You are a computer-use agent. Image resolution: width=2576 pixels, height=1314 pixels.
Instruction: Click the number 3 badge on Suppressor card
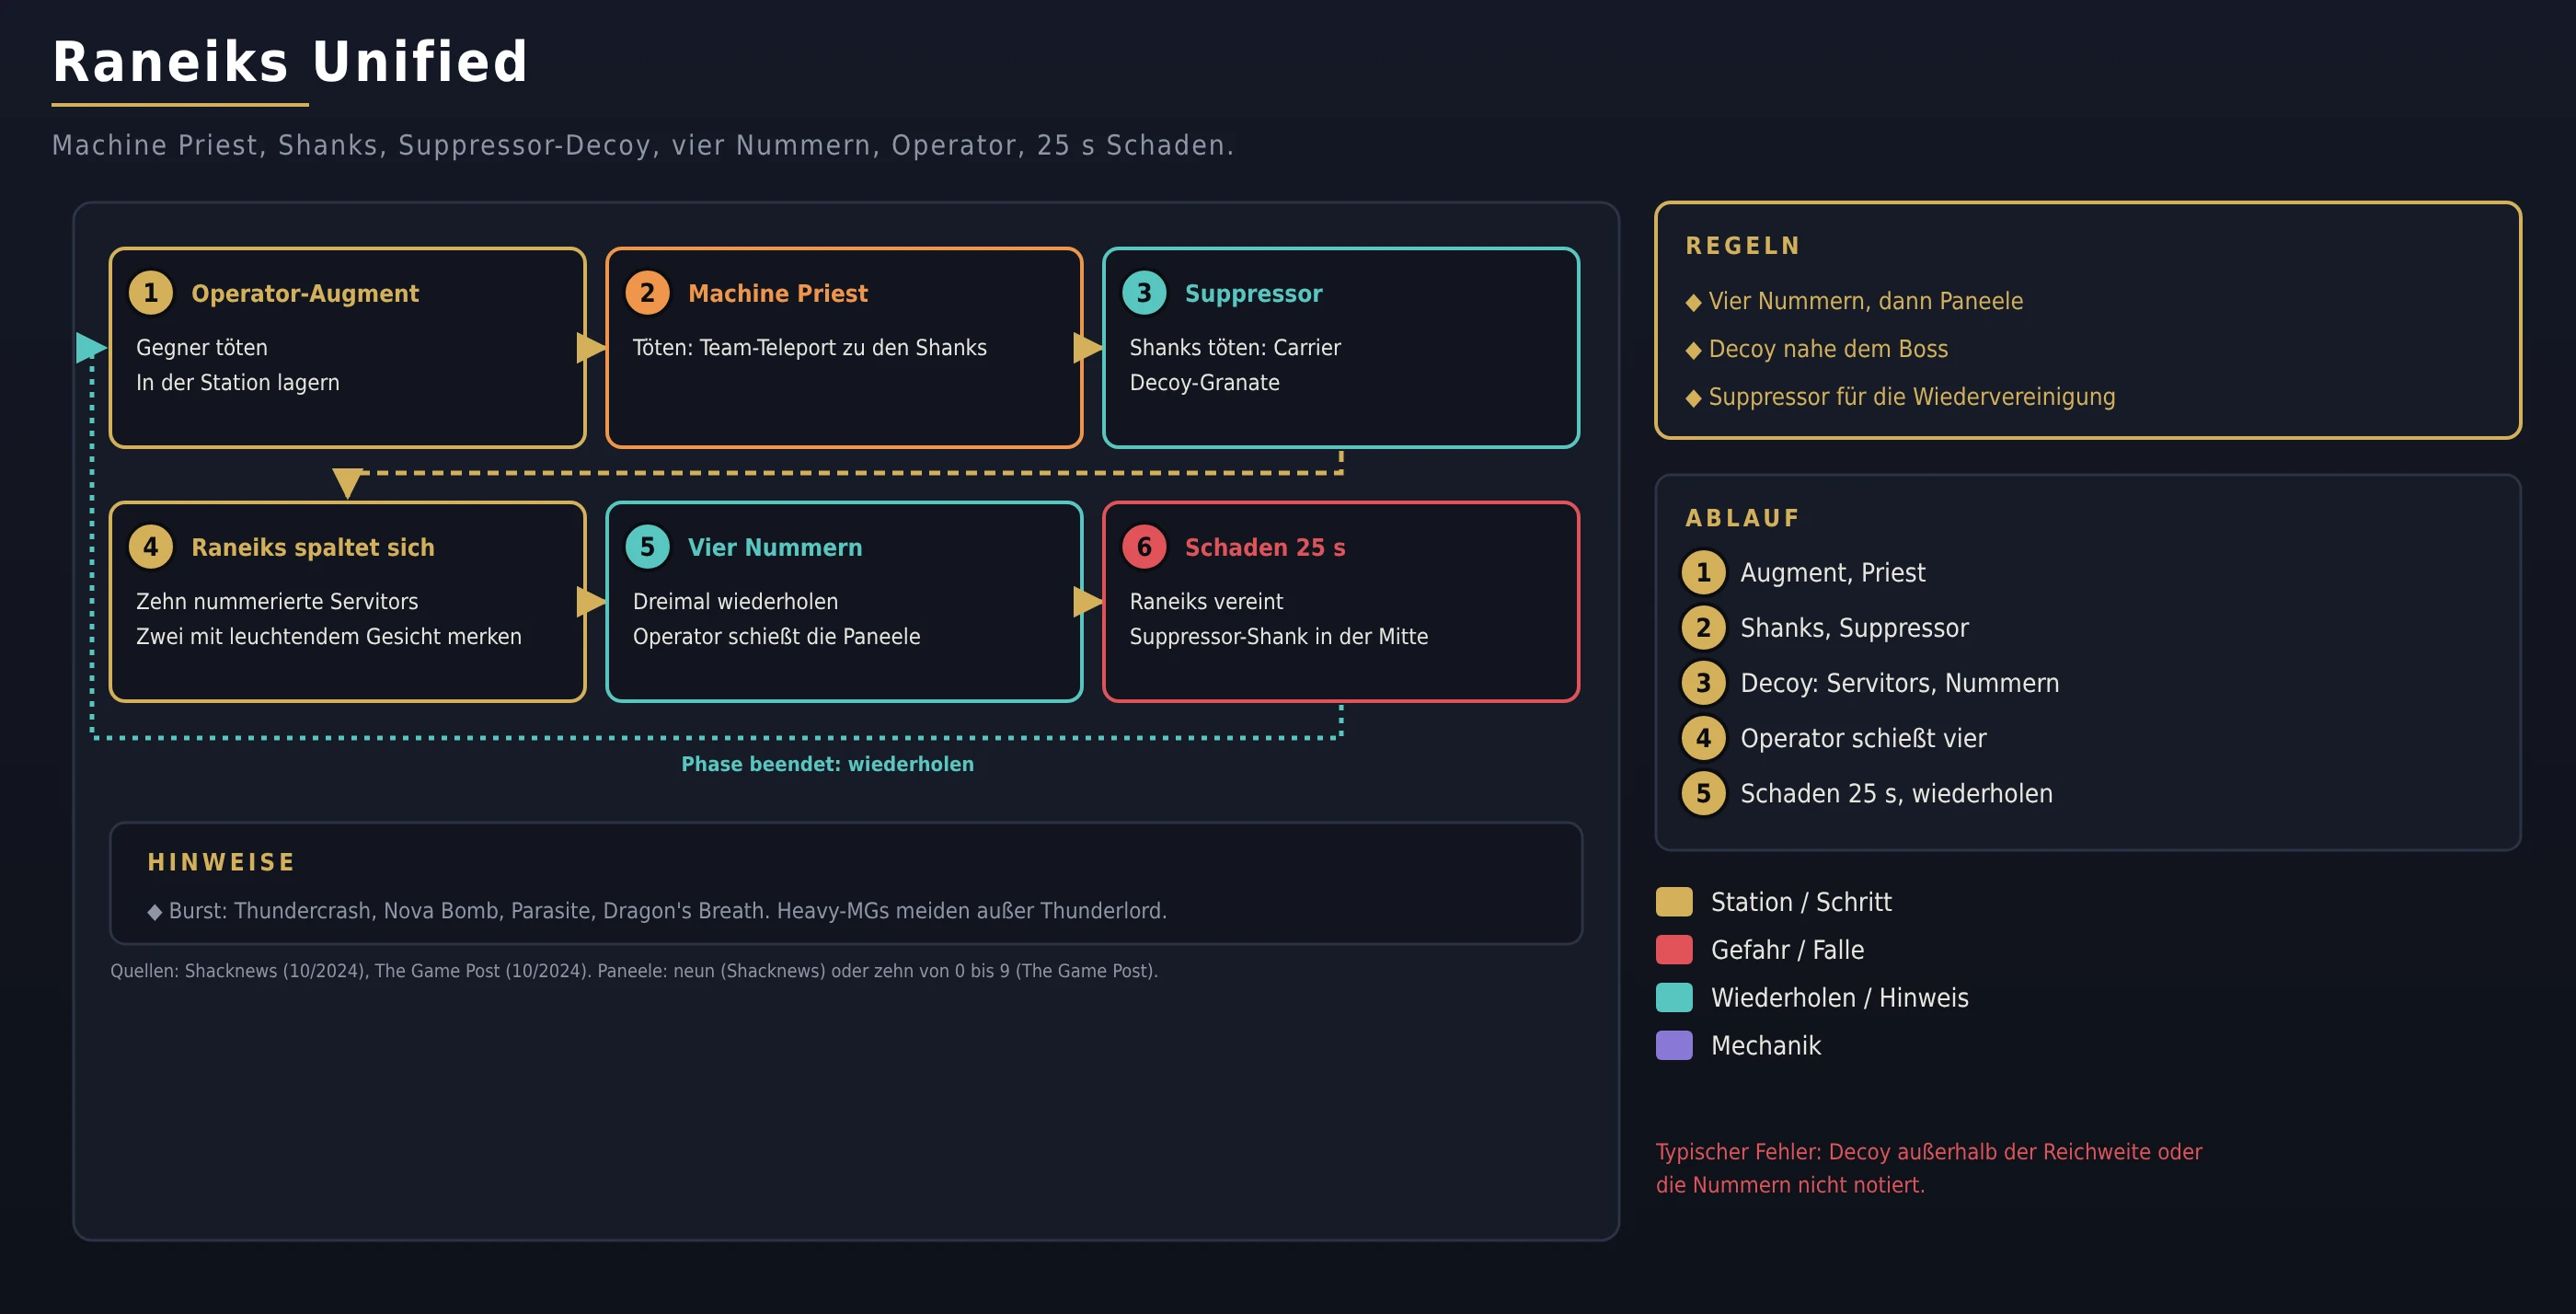[x=1144, y=293]
